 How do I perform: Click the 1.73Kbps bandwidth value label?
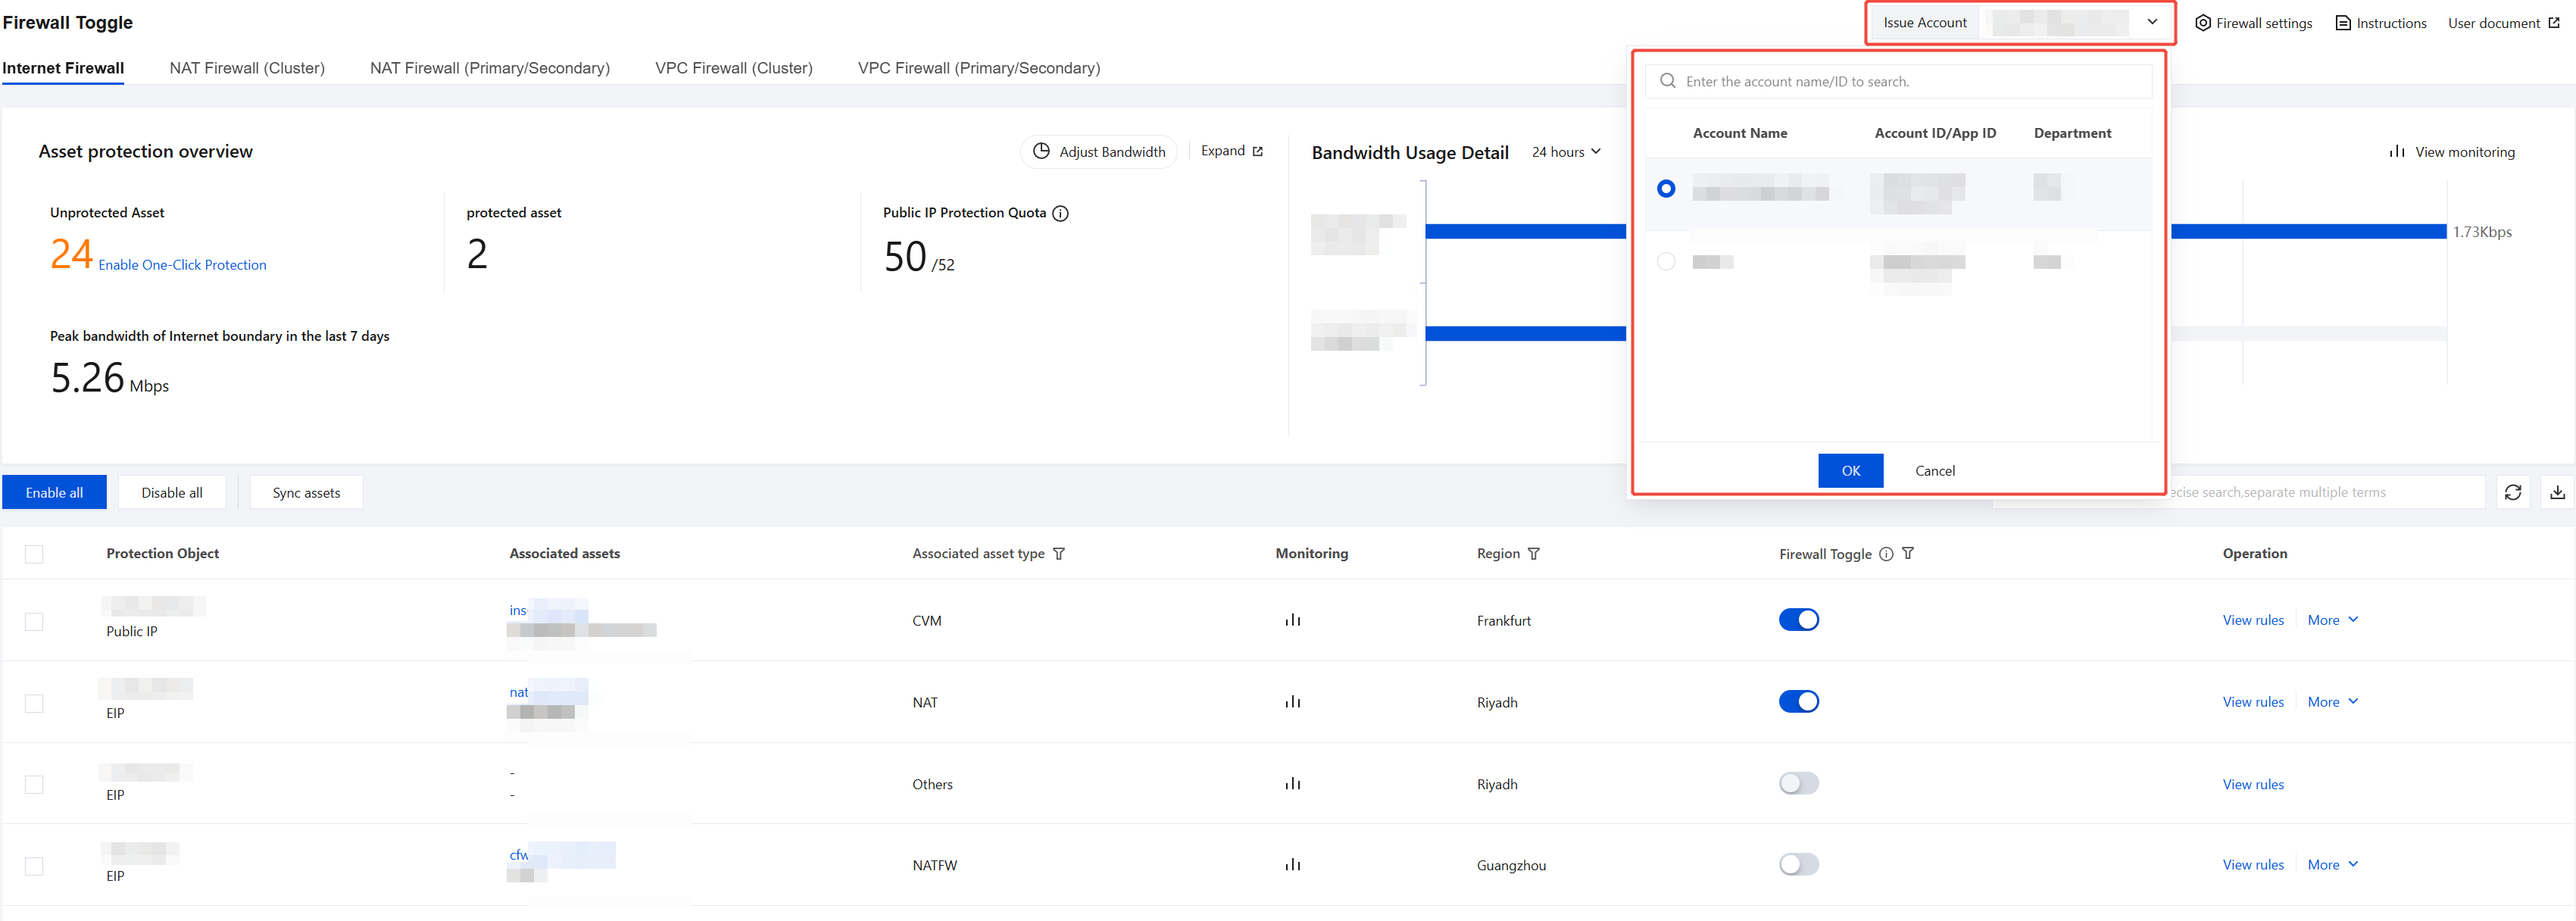tap(2482, 232)
